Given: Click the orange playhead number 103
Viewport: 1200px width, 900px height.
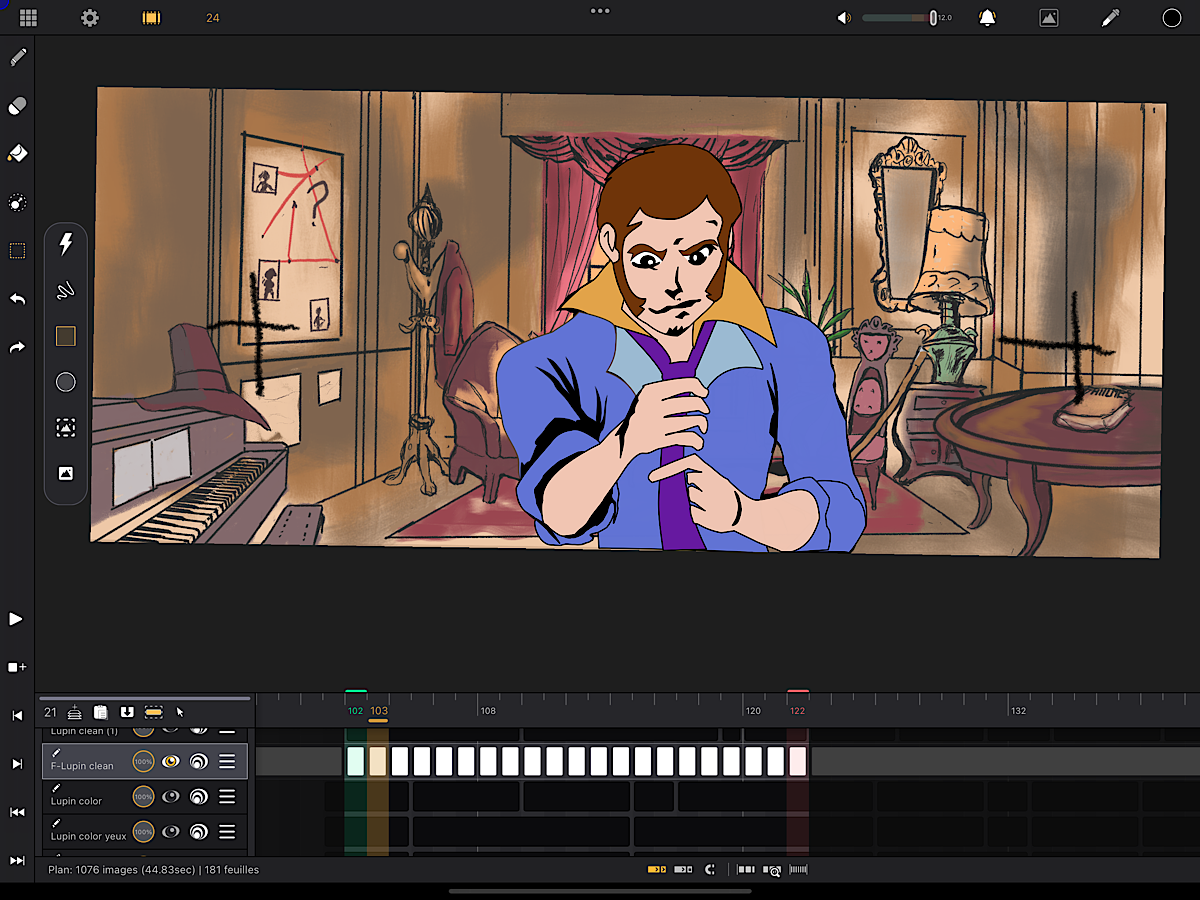Looking at the screenshot, I should (x=379, y=712).
